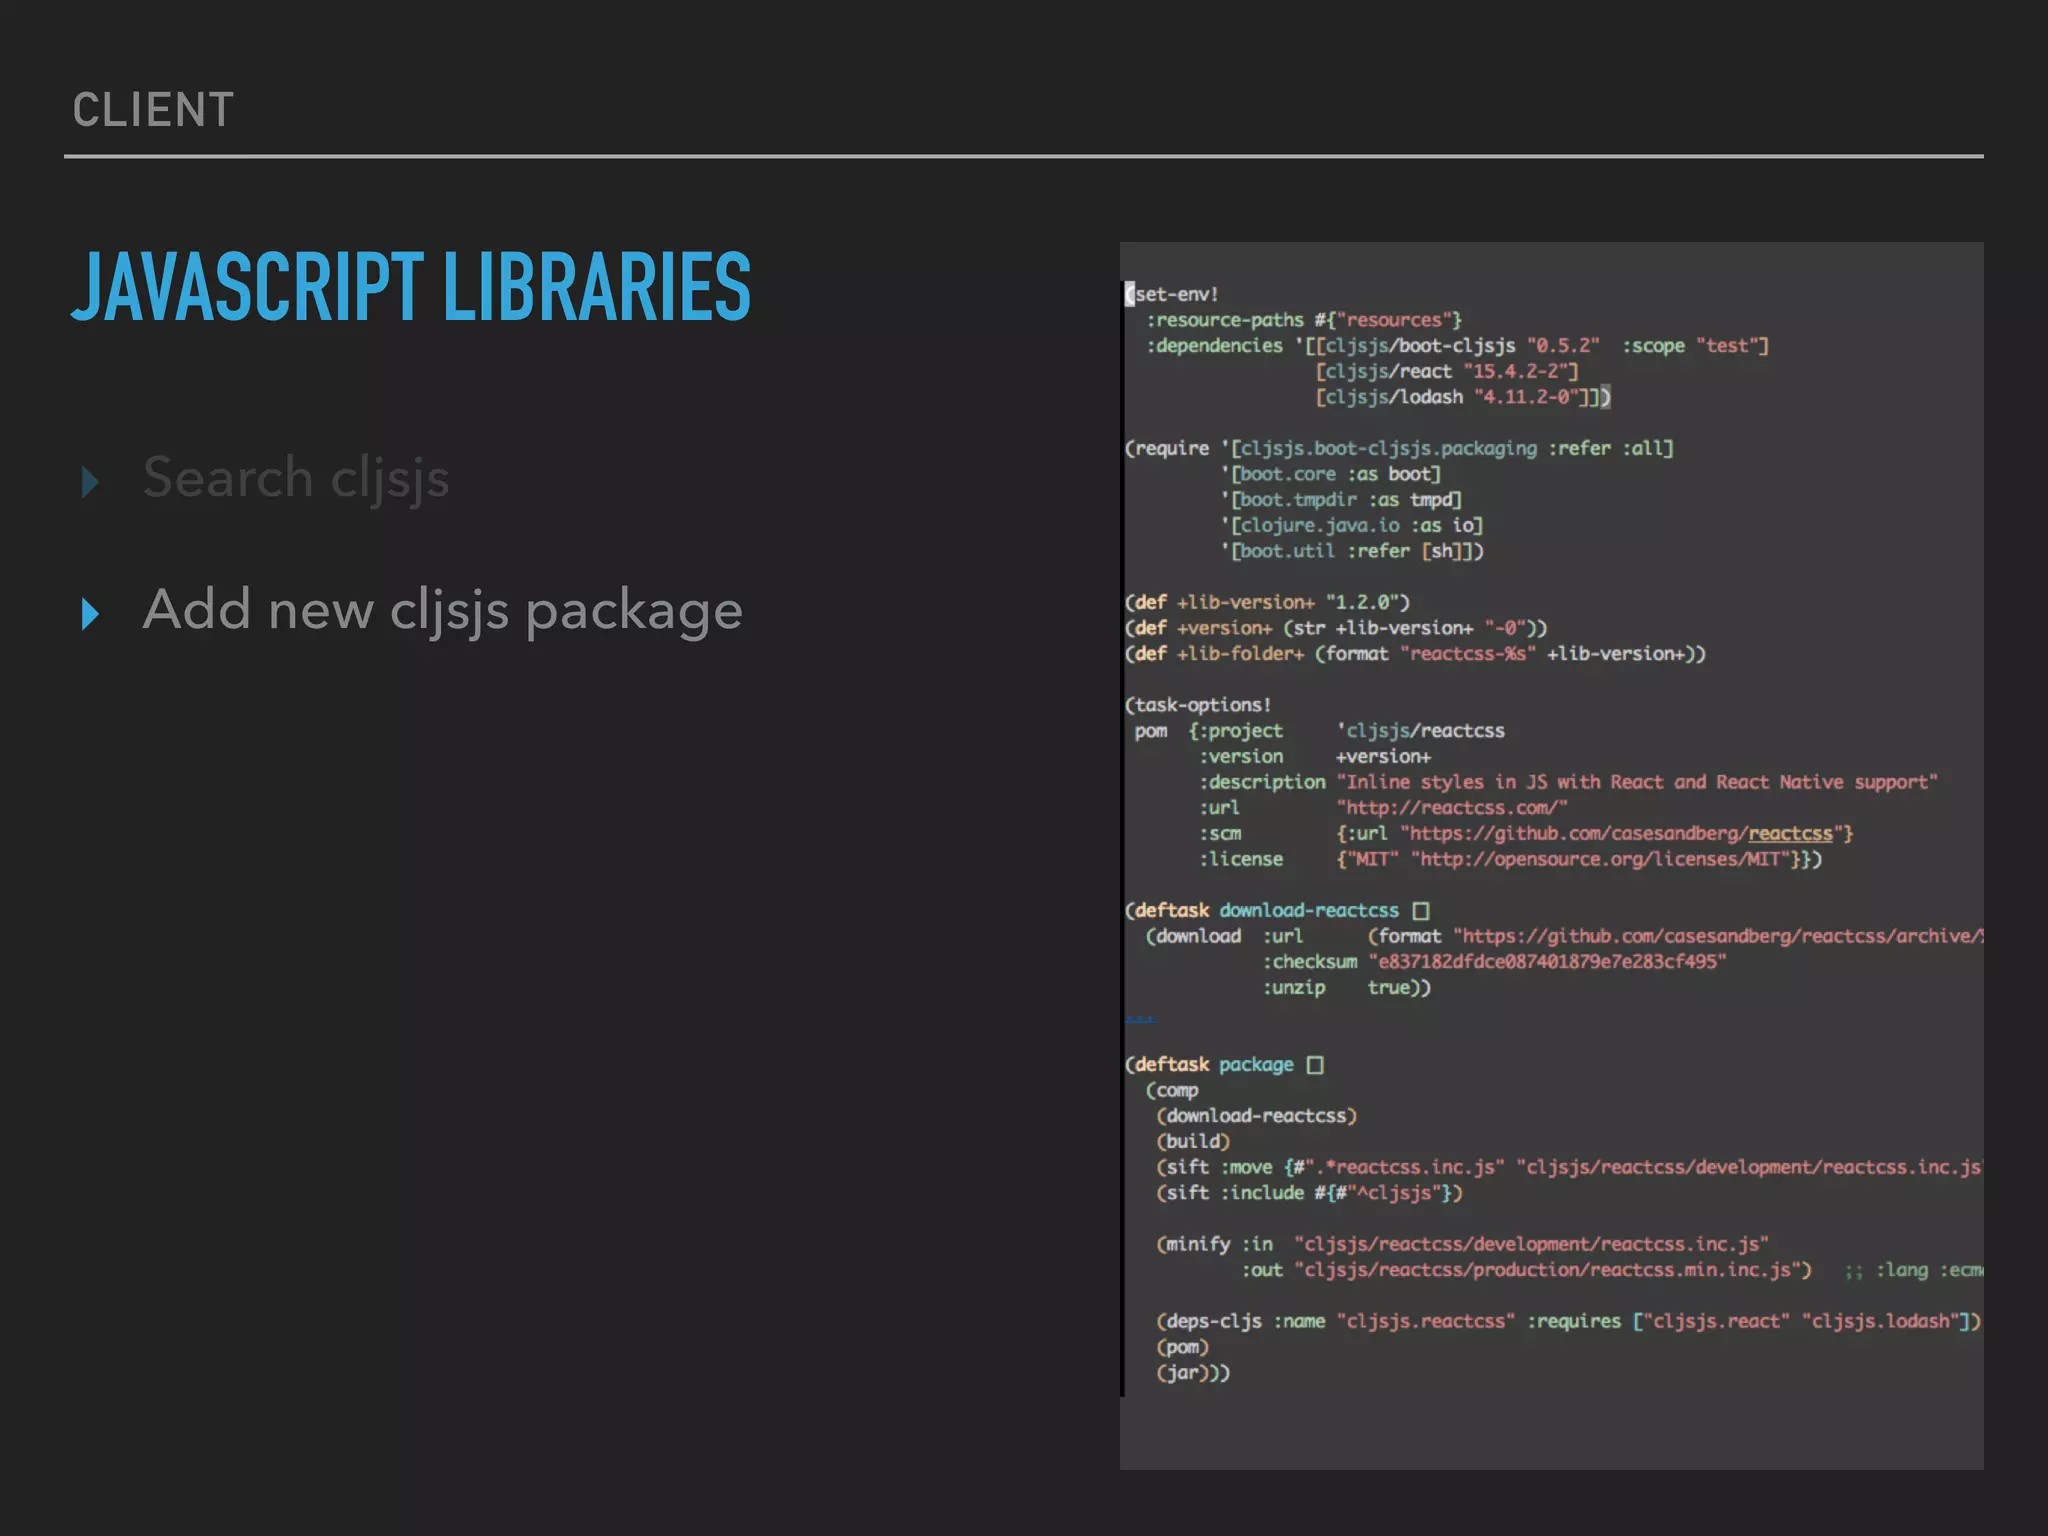Click the '(sift :include #{#"^cljsjs"})' line
This screenshot has width=2048, height=1536.
point(1310,1193)
